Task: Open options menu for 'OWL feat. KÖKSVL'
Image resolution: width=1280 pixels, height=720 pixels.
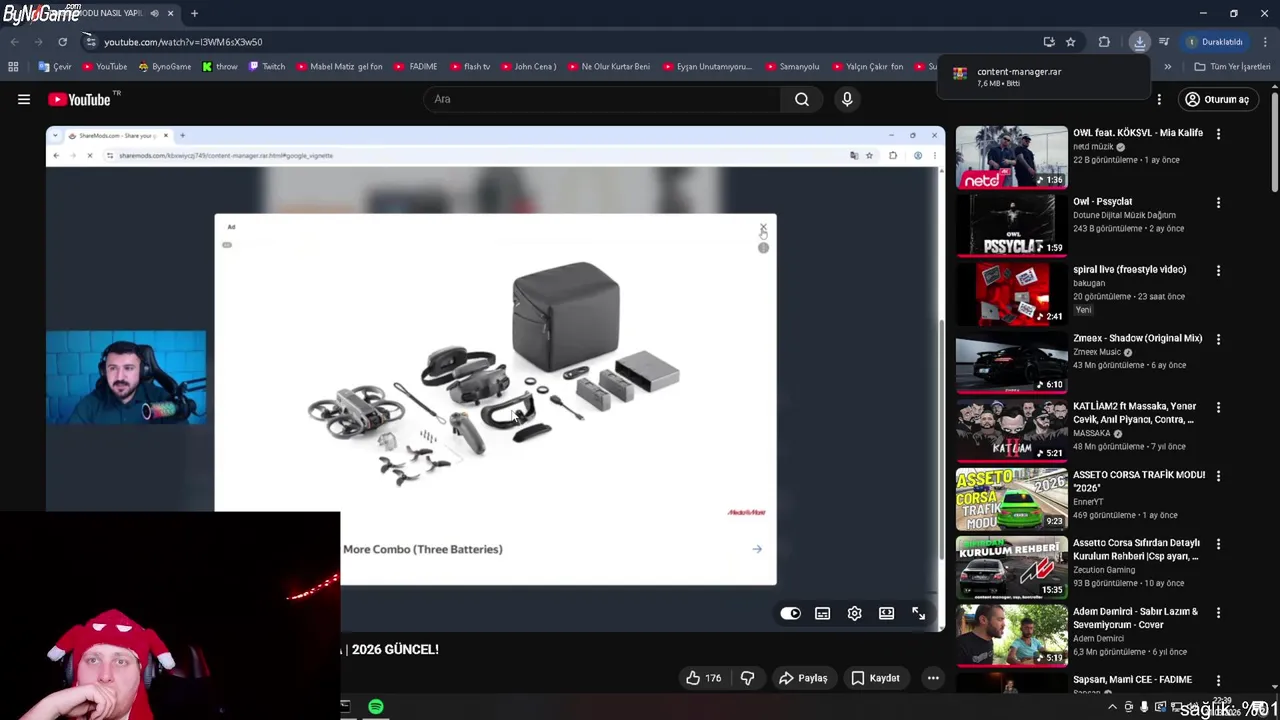Action: coord(1218,134)
